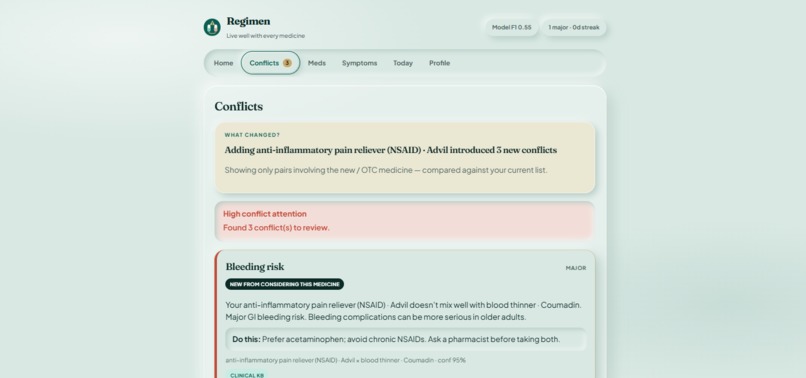
Task: Click the Regimen app title
Action: (248, 21)
